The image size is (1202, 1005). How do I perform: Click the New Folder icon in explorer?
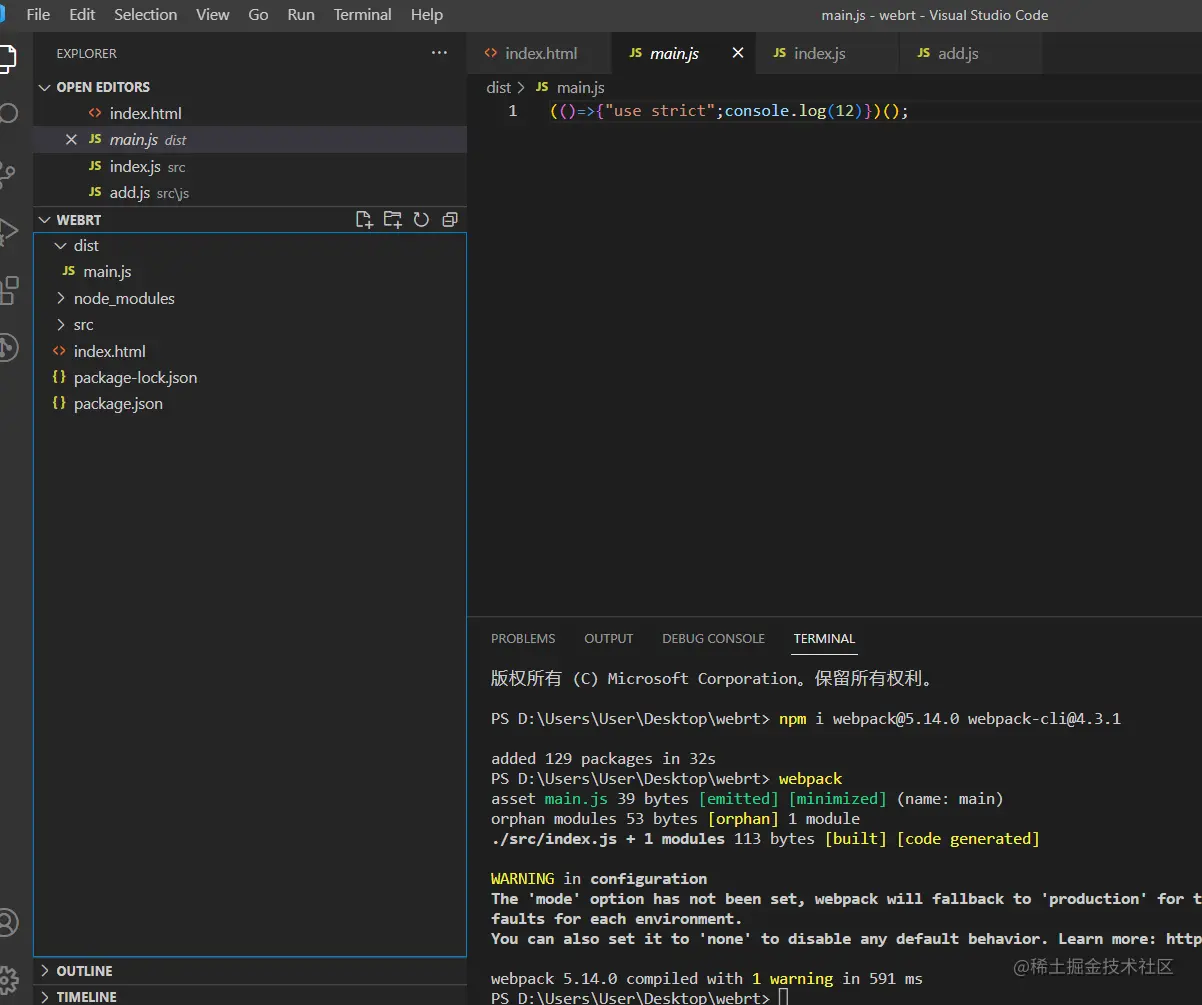tap(393, 220)
